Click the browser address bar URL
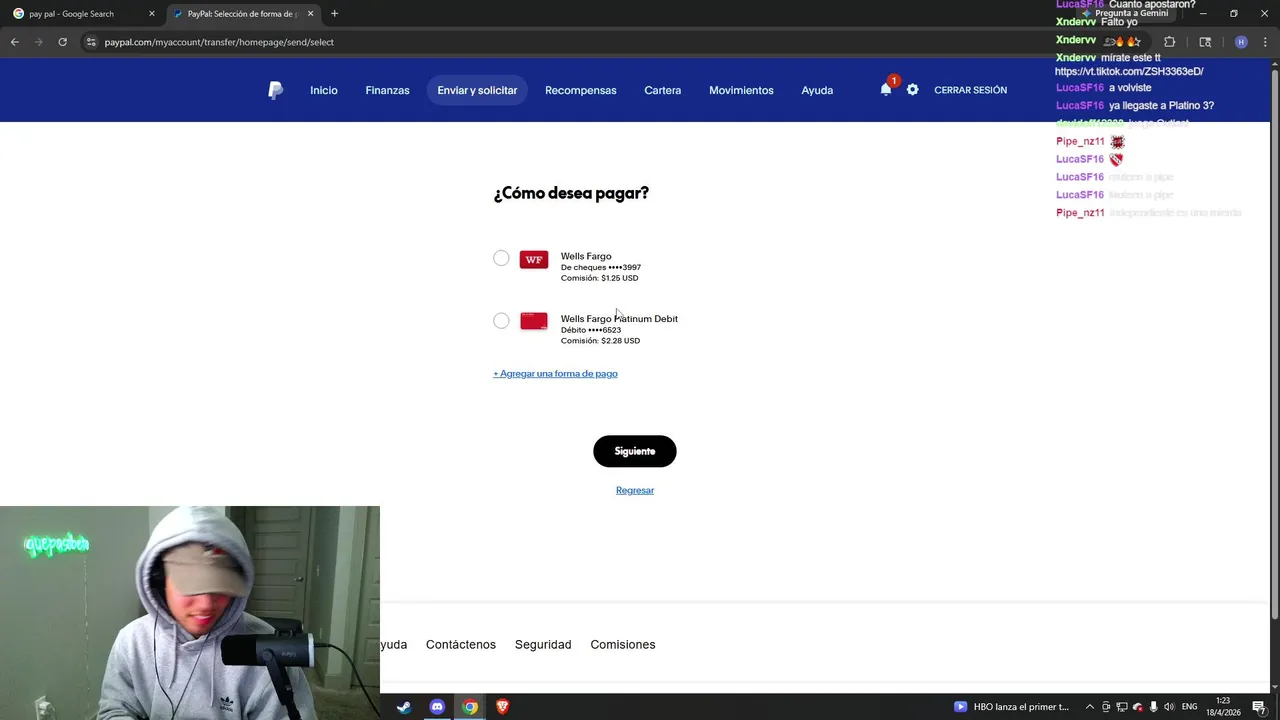Screen dimensions: 1280x720 click(219, 42)
